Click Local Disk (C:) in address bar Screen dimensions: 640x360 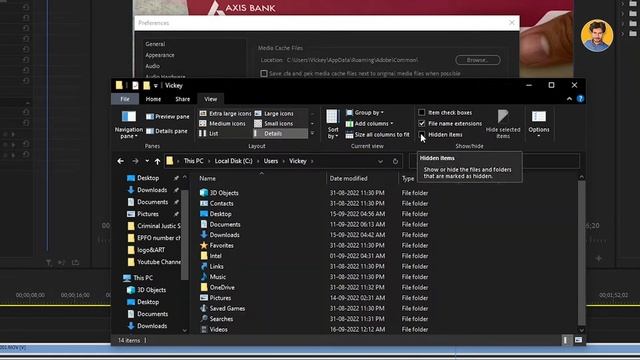pos(233,161)
